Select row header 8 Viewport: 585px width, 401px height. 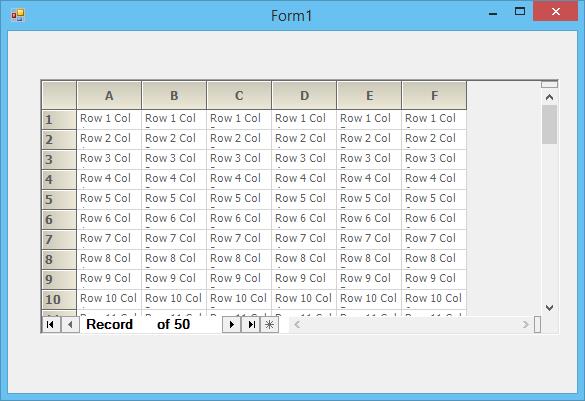point(59,260)
